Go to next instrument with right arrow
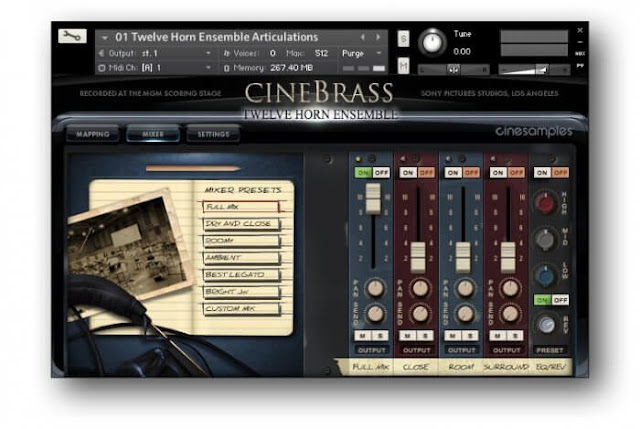The height and width of the screenshot is (429, 640). point(378,37)
